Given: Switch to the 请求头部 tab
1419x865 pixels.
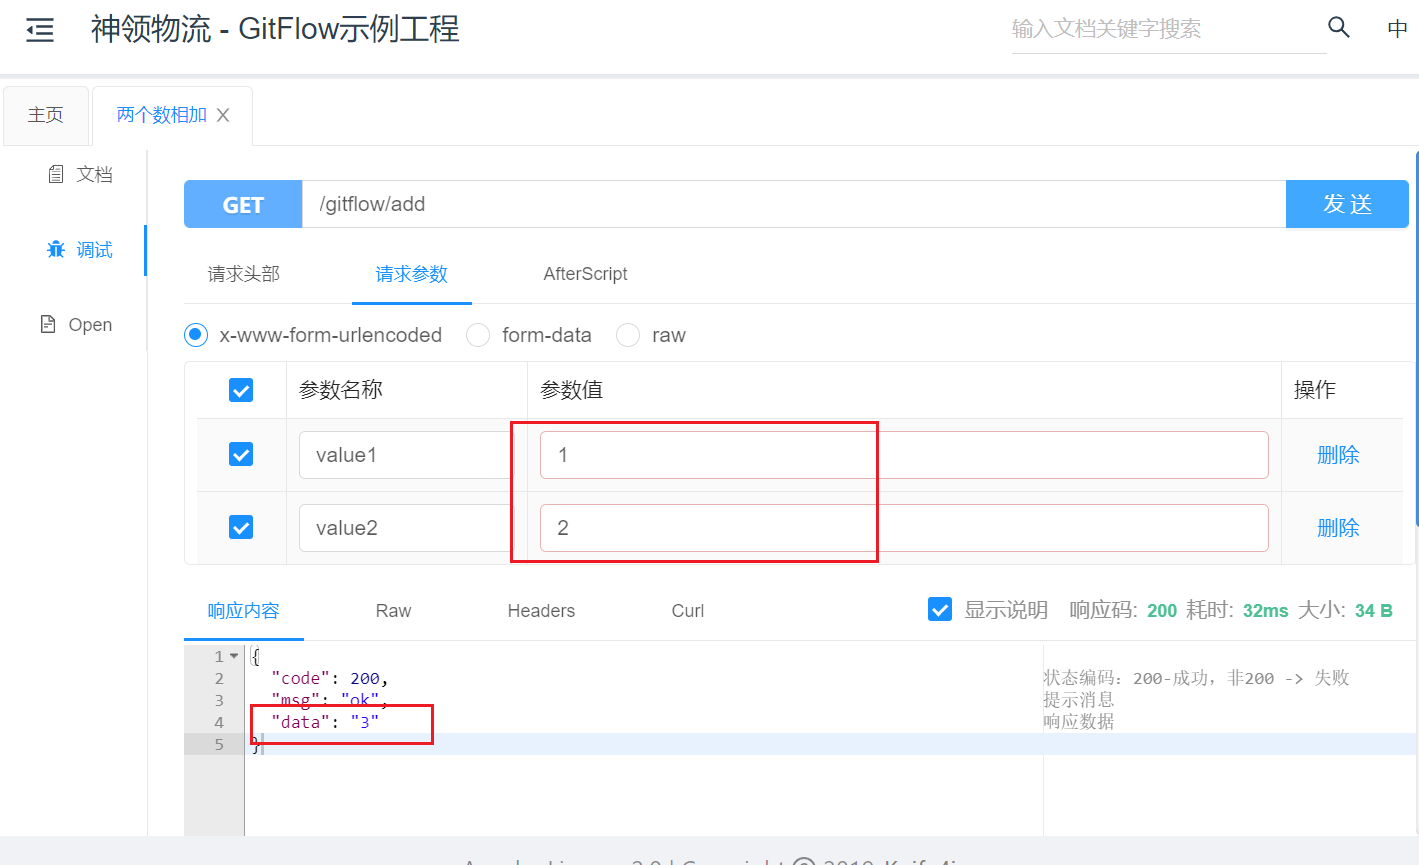Looking at the screenshot, I should point(243,274).
